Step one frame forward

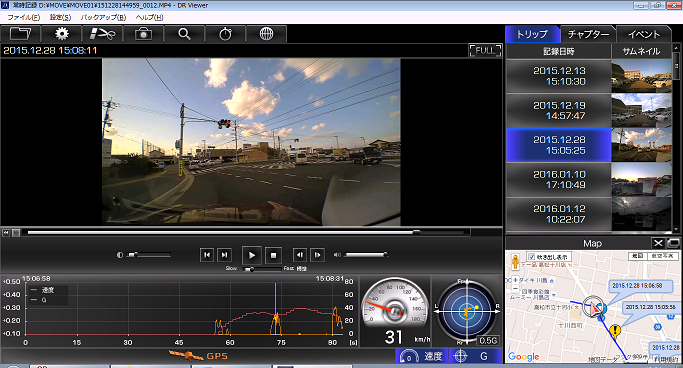(x=318, y=255)
